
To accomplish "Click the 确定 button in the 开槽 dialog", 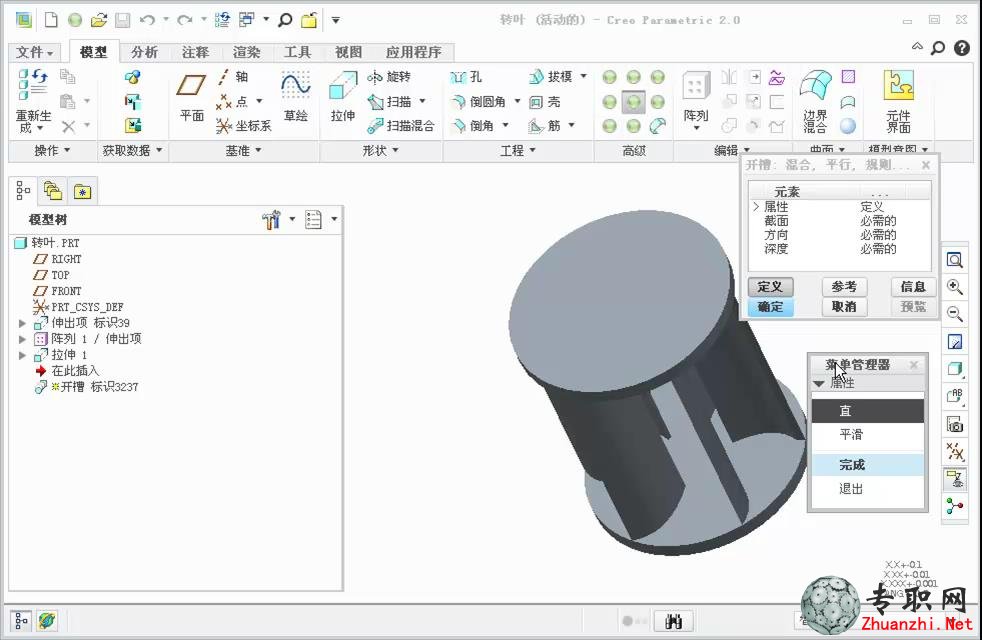I will point(770,307).
